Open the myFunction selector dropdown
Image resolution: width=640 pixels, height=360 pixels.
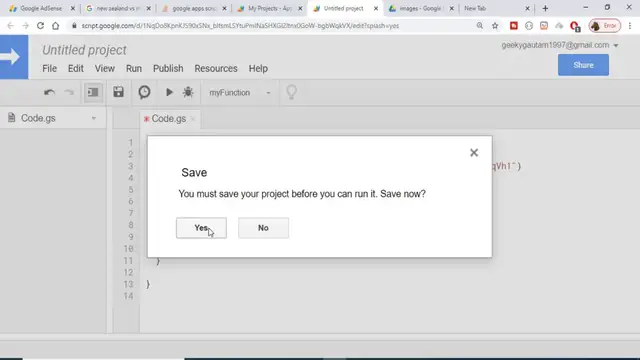[x=240, y=93]
